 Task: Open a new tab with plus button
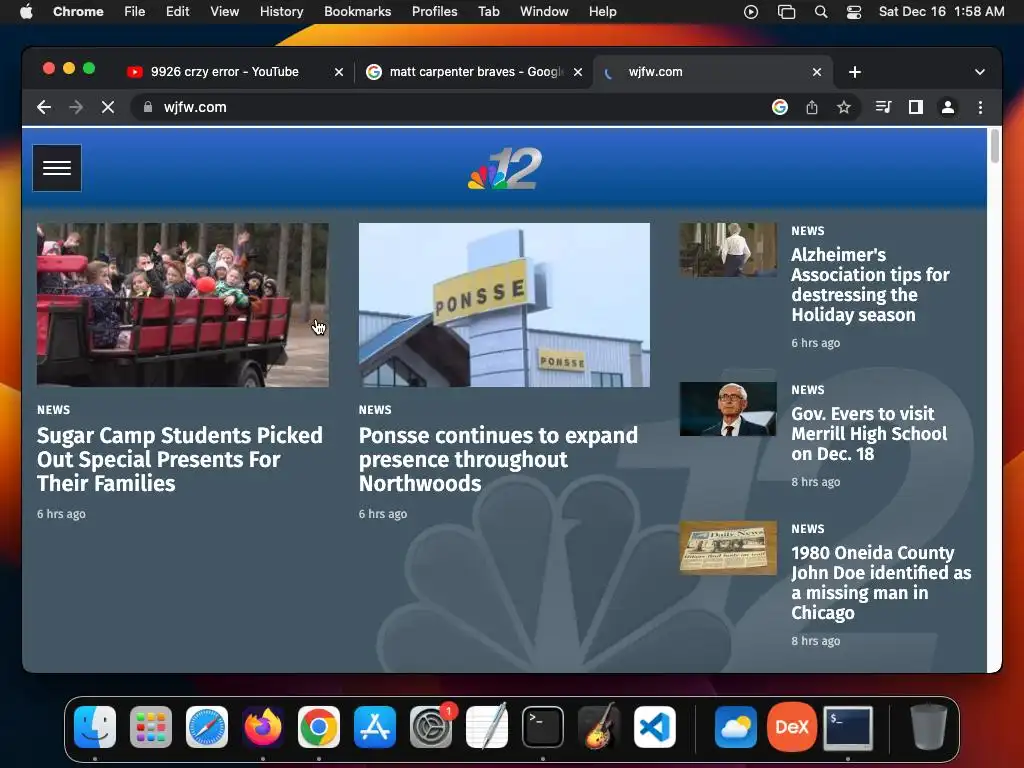(855, 72)
